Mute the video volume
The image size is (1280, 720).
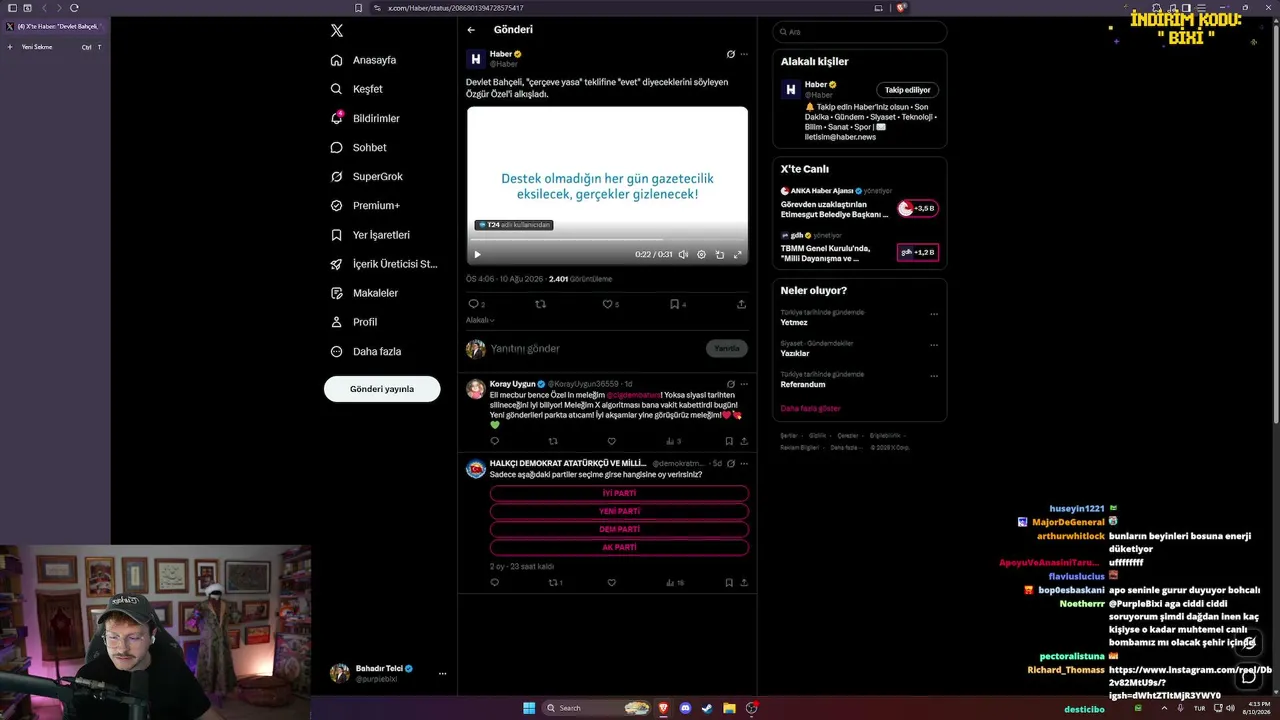683,255
